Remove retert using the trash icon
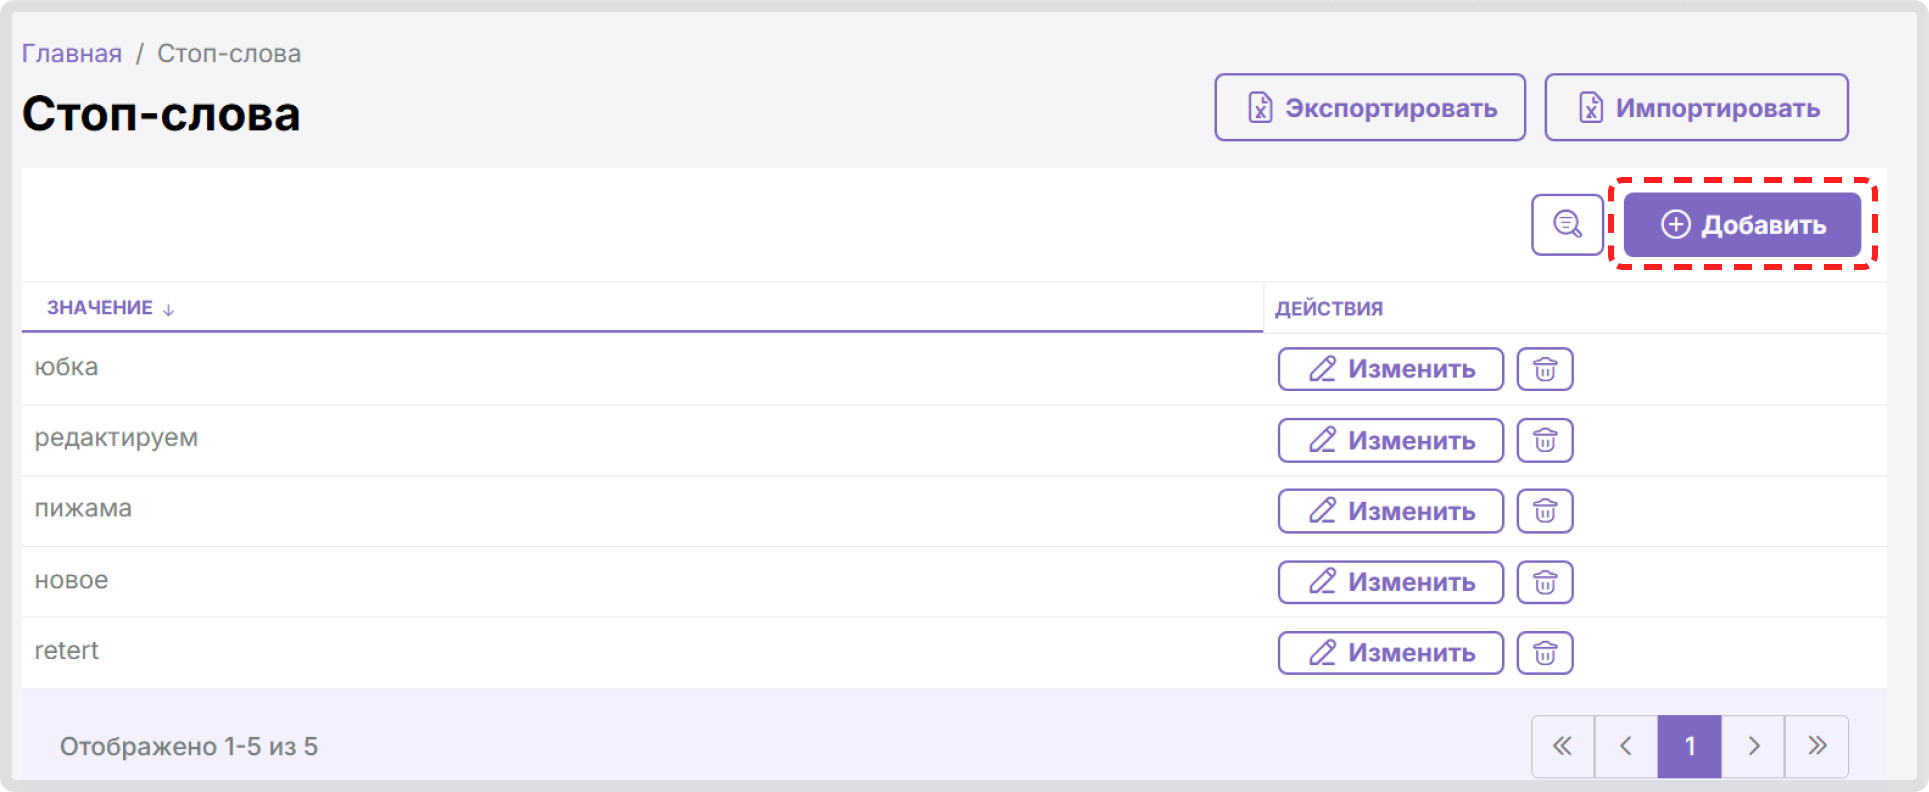The width and height of the screenshot is (1929, 792). pos(1545,653)
